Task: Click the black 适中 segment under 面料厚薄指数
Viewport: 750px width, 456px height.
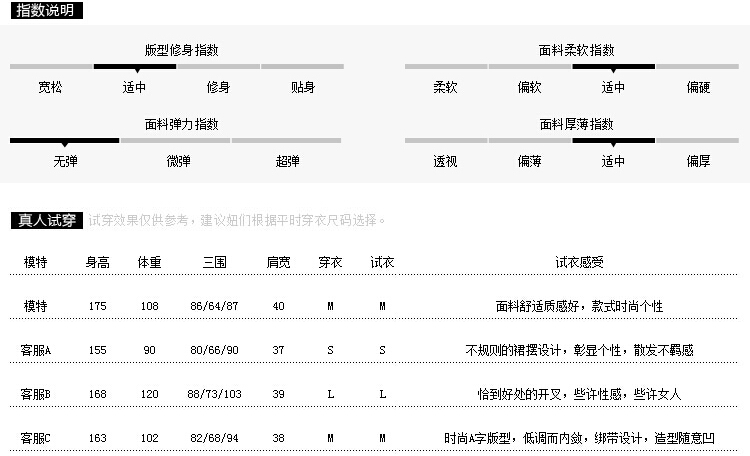Action: (x=613, y=141)
